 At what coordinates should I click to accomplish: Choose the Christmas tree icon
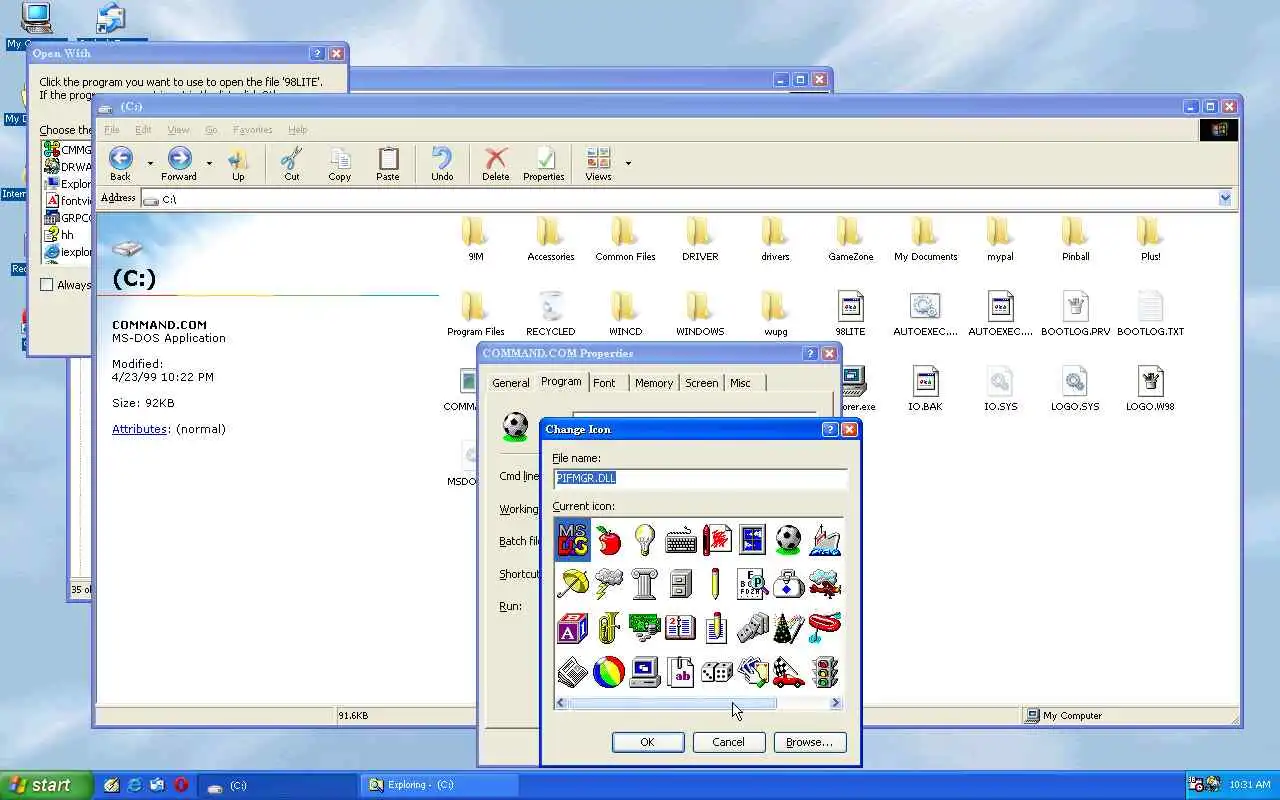[x=788, y=627]
